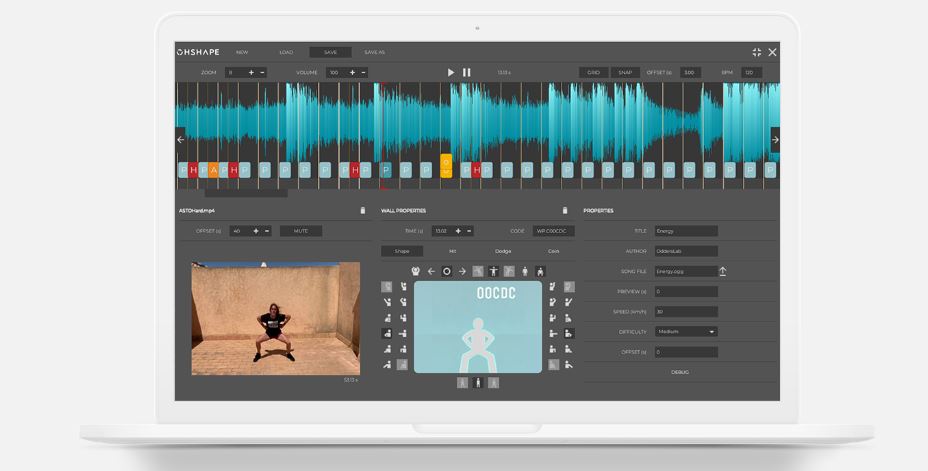Viewport: 928px width, 471px height.
Task: Increase the zoom with the plus button
Action: (251, 73)
